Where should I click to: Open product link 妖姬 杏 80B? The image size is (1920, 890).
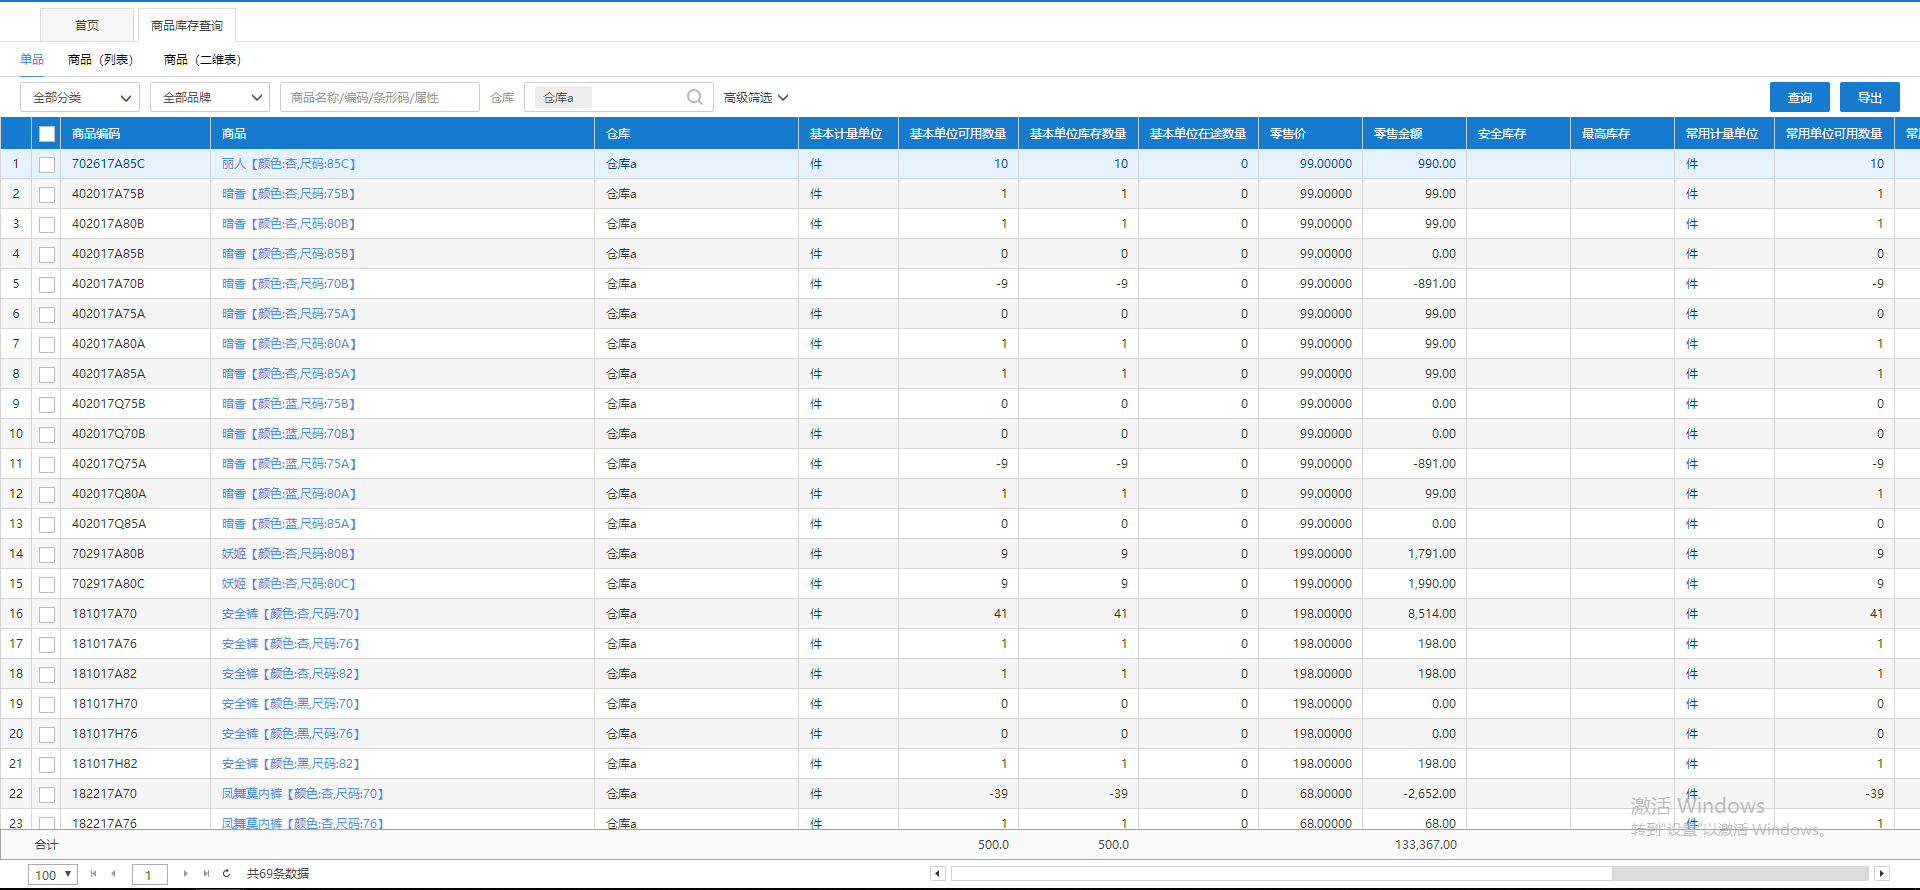(x=289, y=554)
